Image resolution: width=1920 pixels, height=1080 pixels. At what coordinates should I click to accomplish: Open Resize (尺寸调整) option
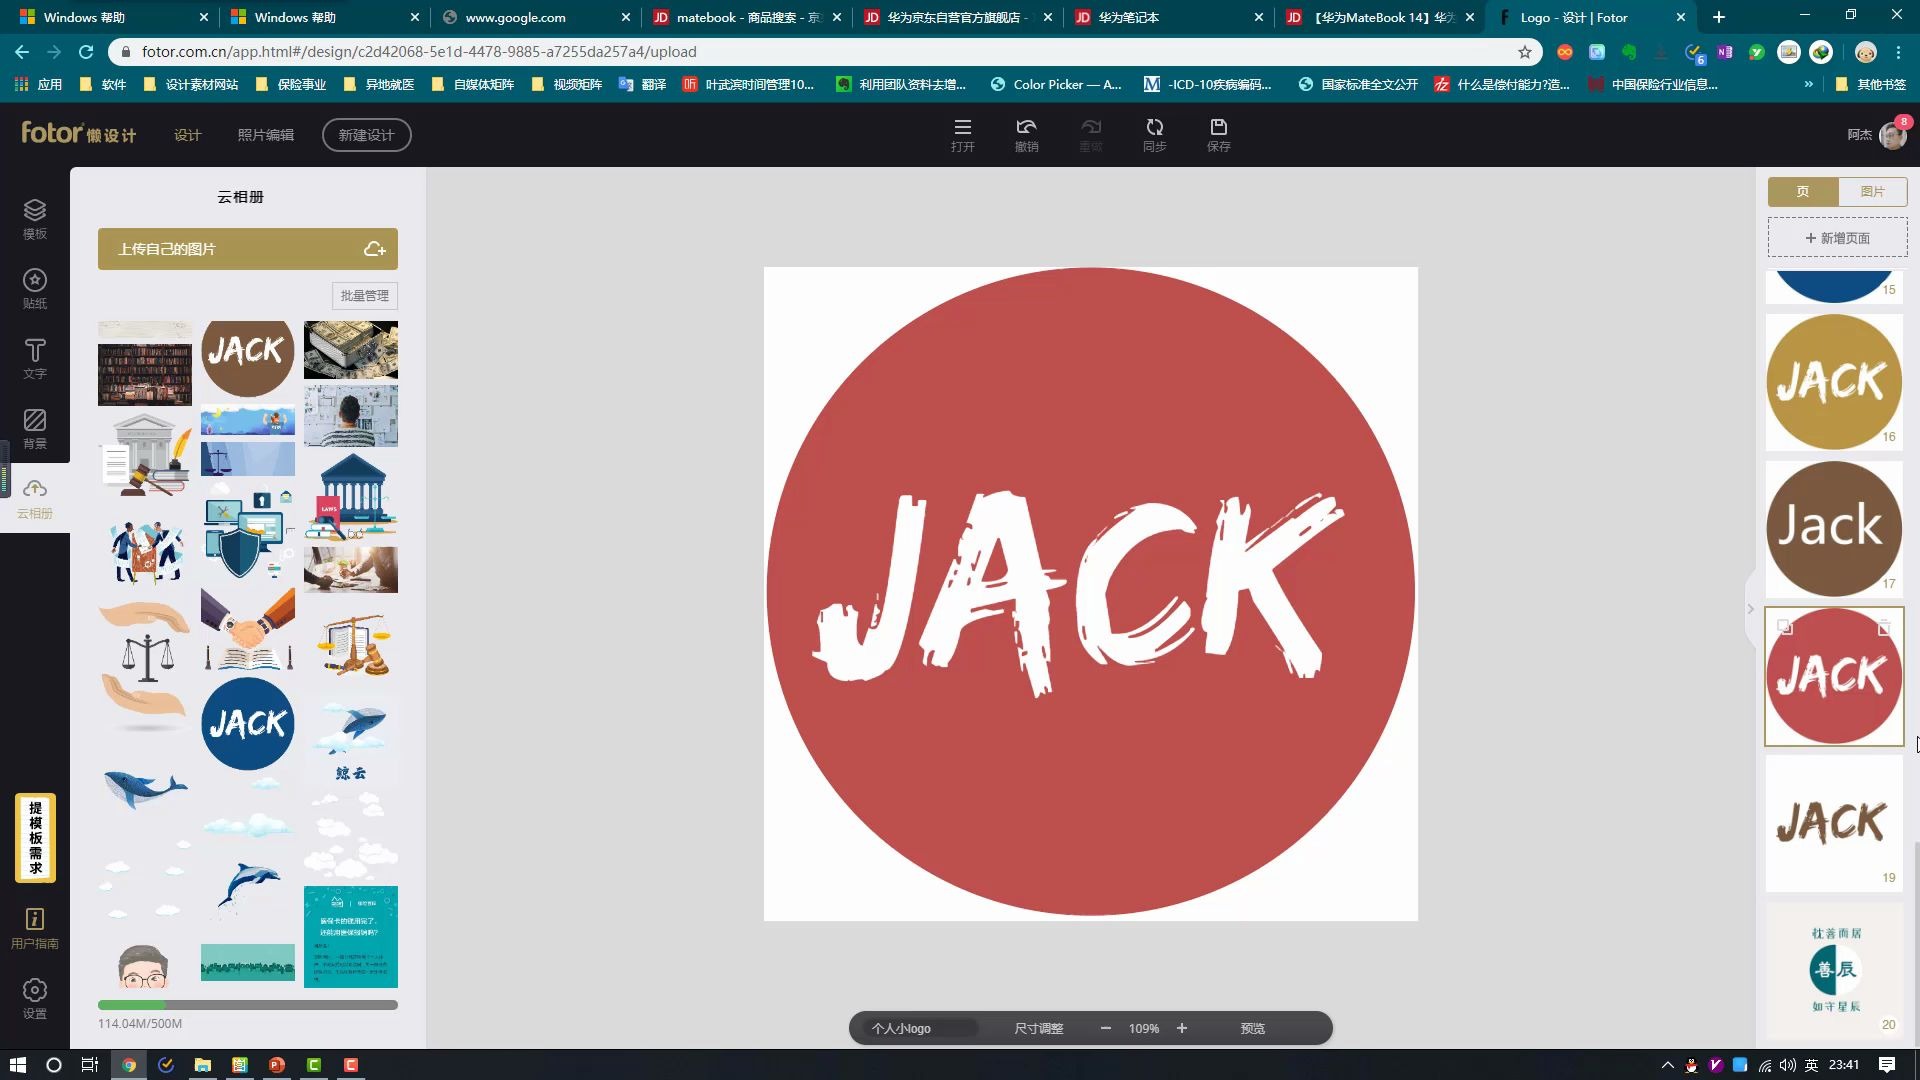tap(1039, 1028)
